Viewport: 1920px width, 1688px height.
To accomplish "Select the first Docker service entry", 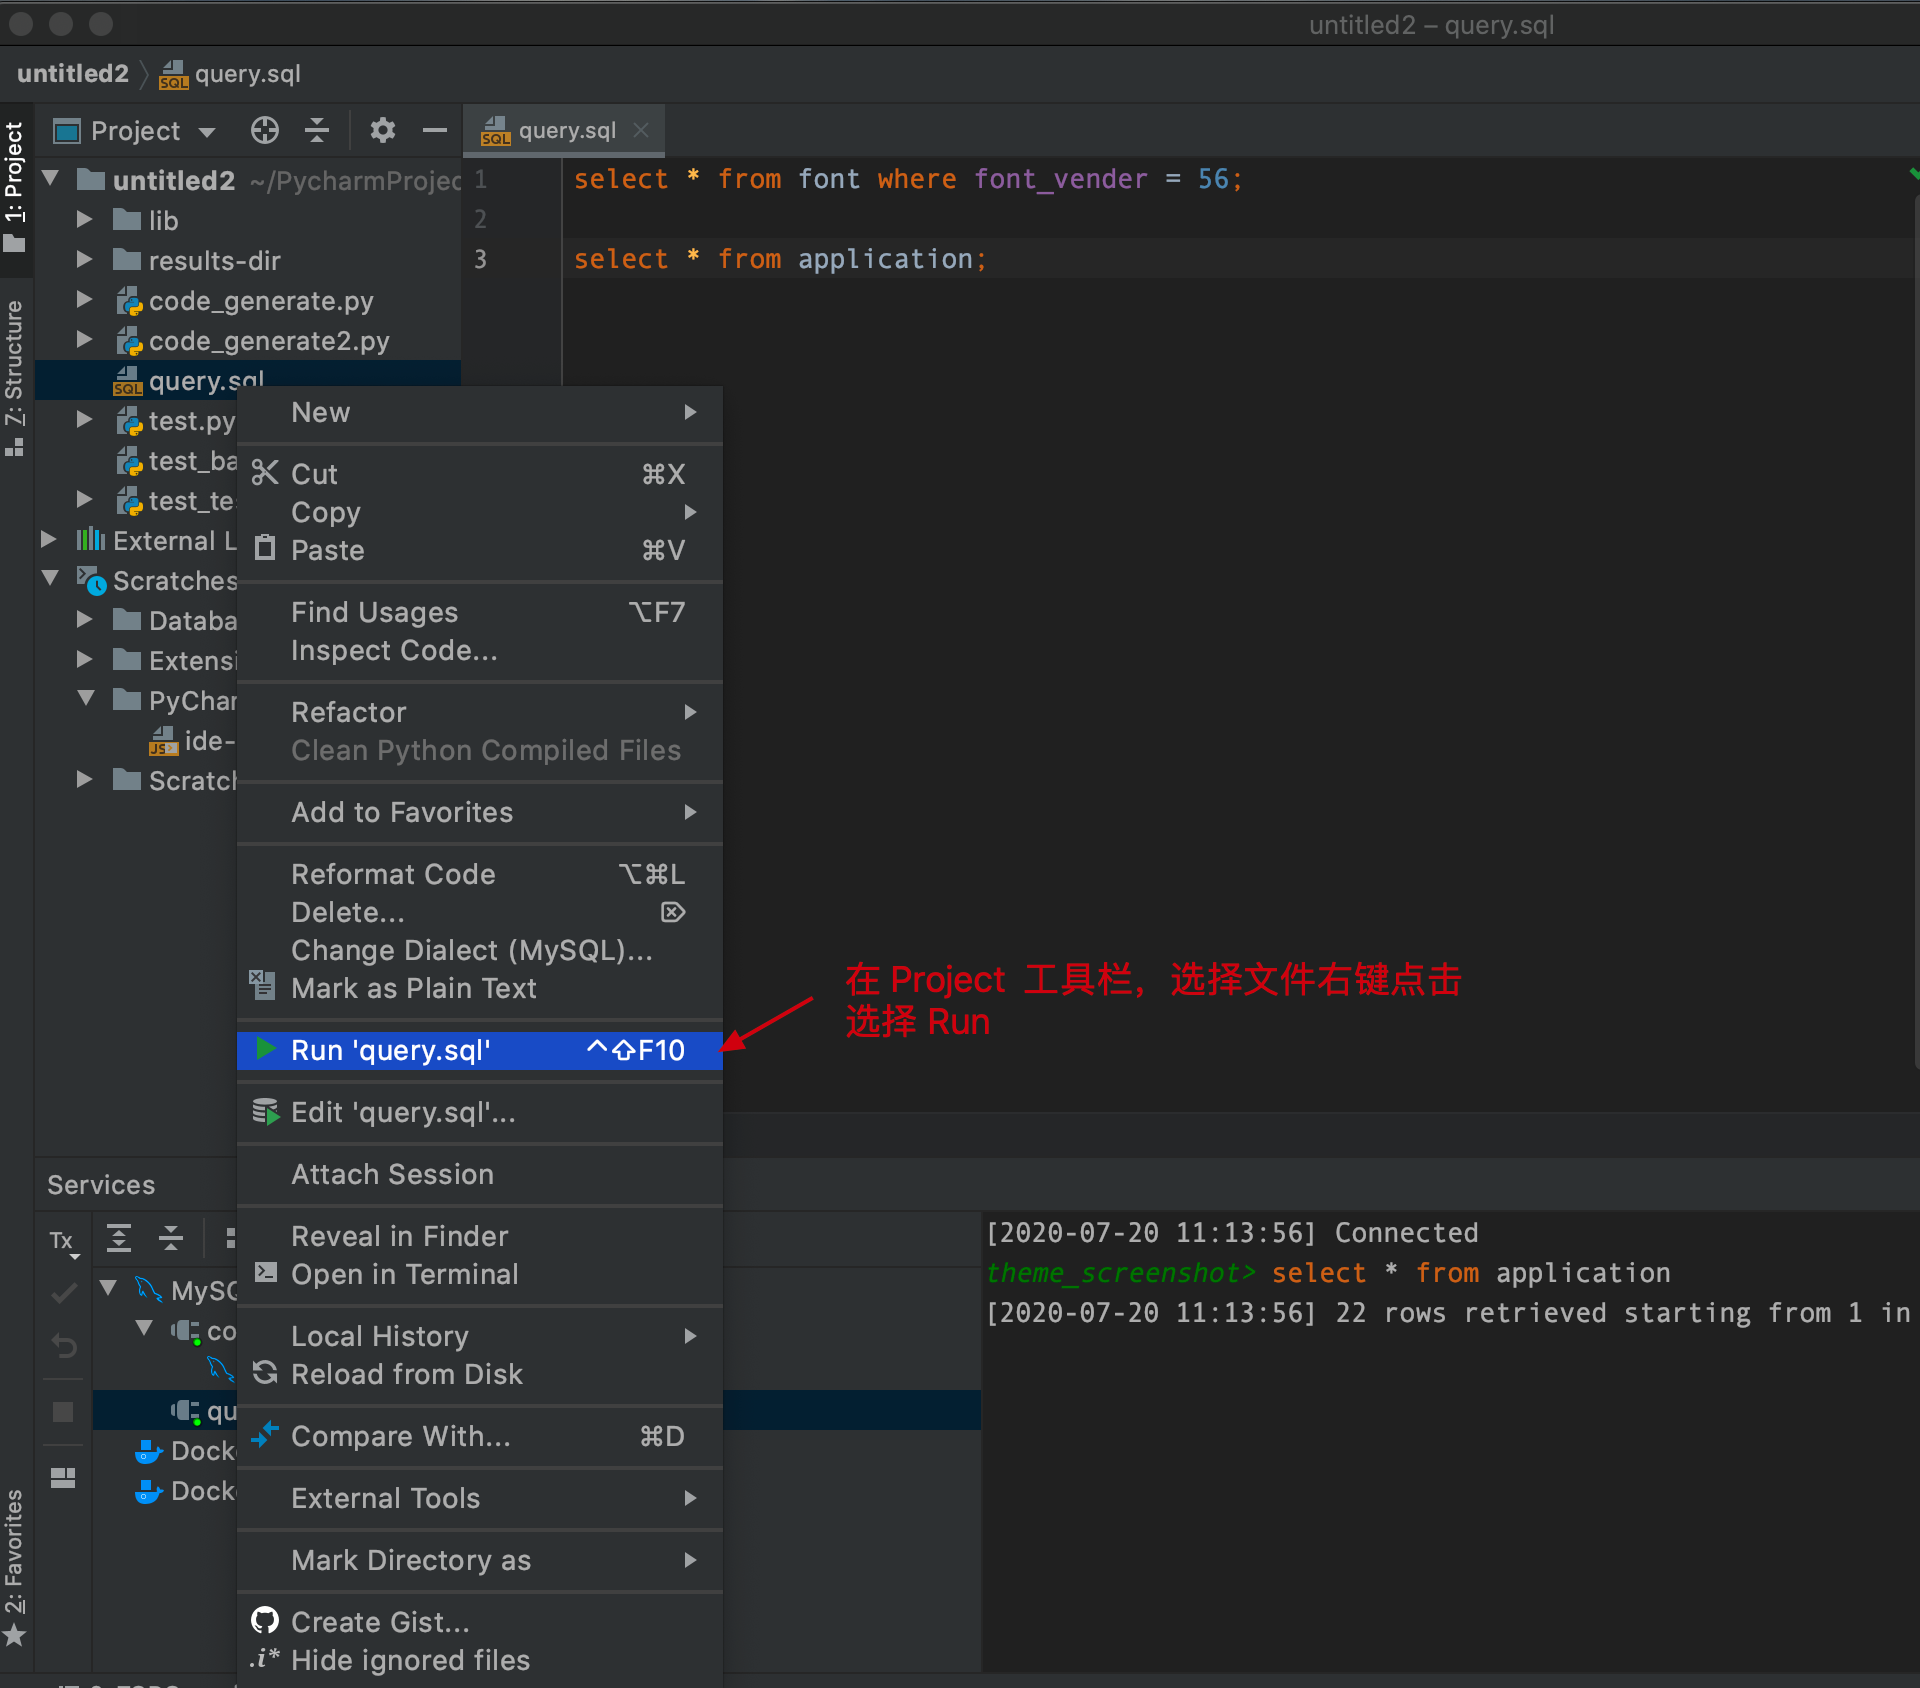I will pyautogui.click(x=186, y=1451).
